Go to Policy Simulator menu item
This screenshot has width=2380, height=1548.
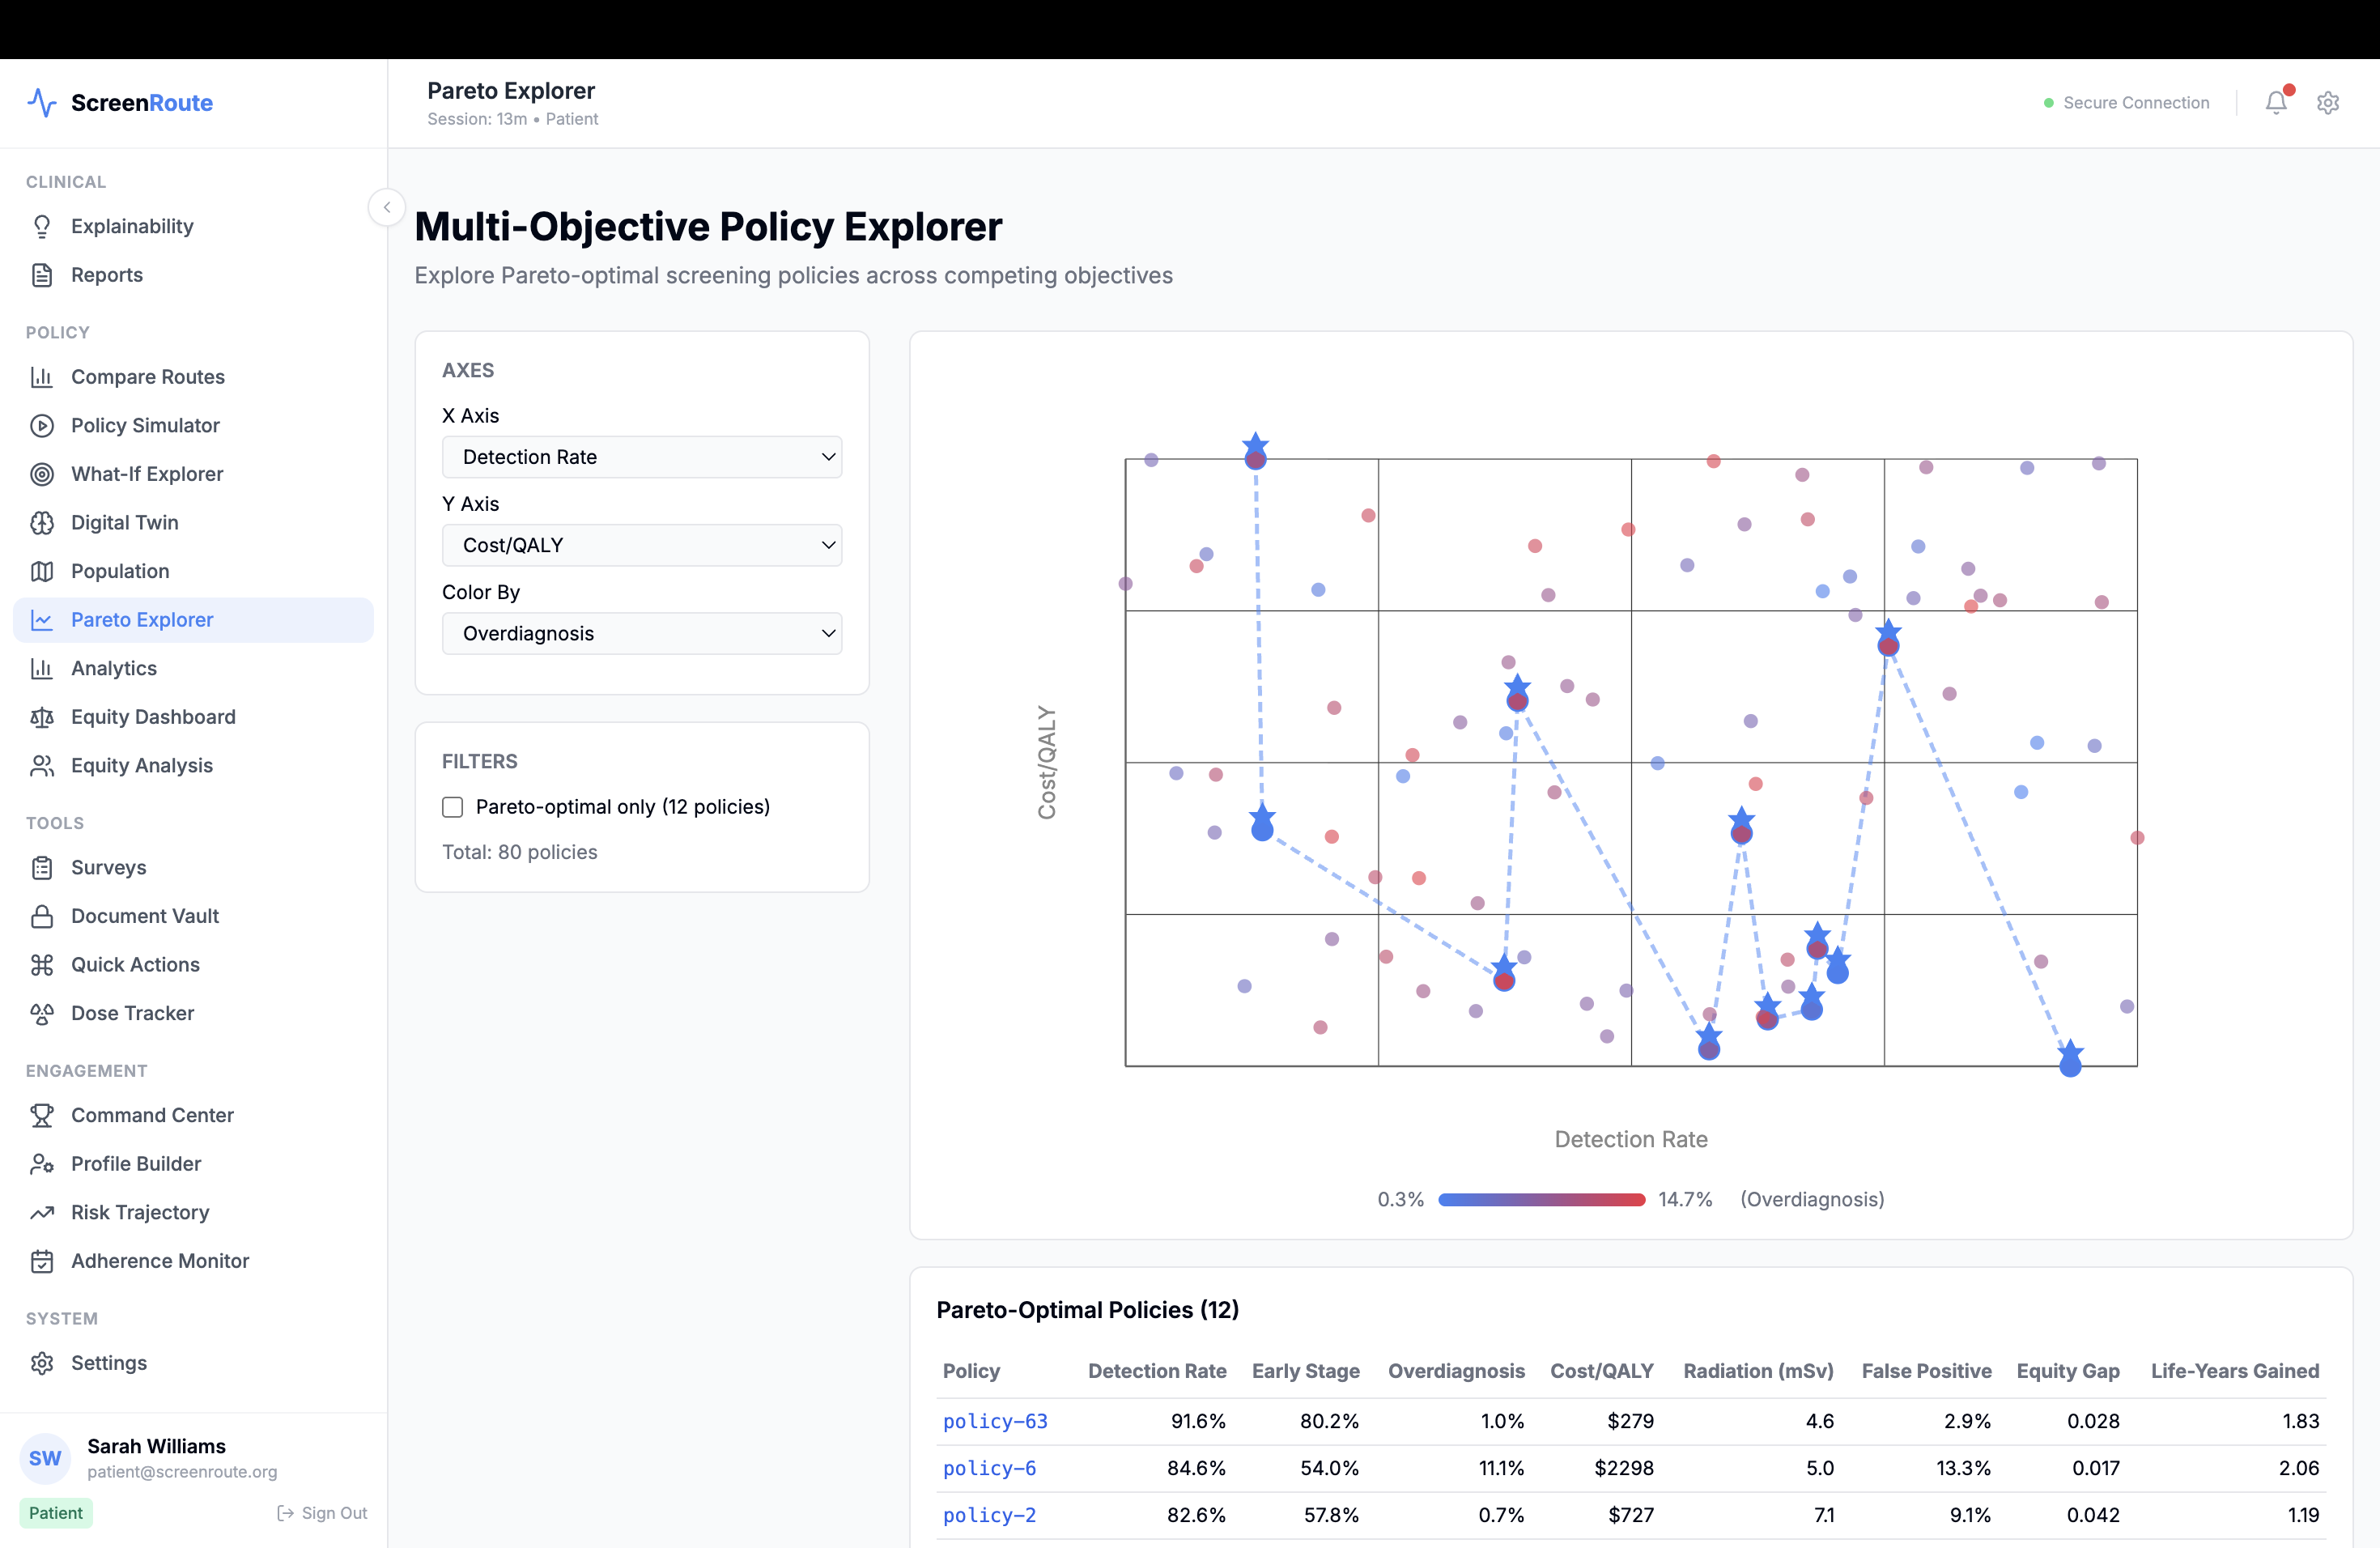coord(145,425)
